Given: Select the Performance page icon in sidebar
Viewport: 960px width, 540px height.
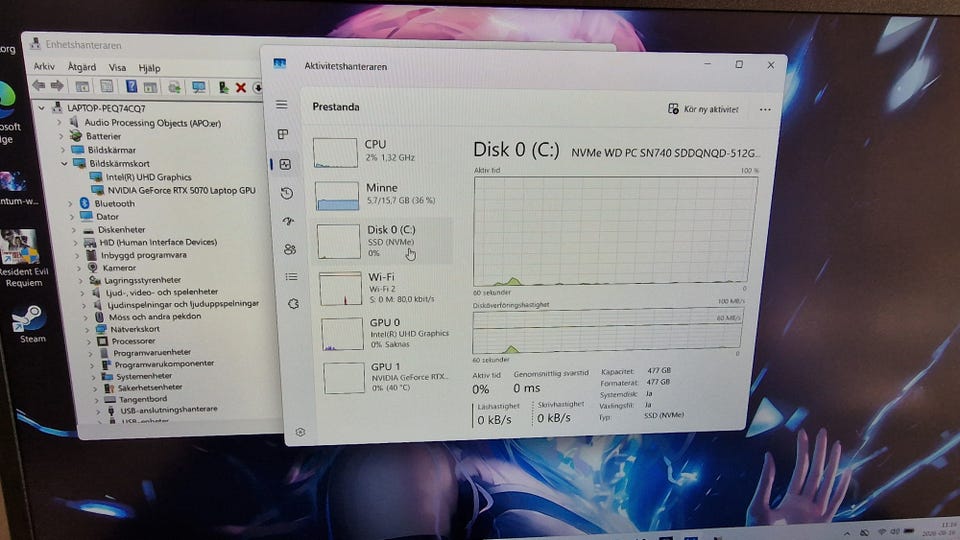Looking at the screenshot, I should pyautogui.click(x=285, y=164).
